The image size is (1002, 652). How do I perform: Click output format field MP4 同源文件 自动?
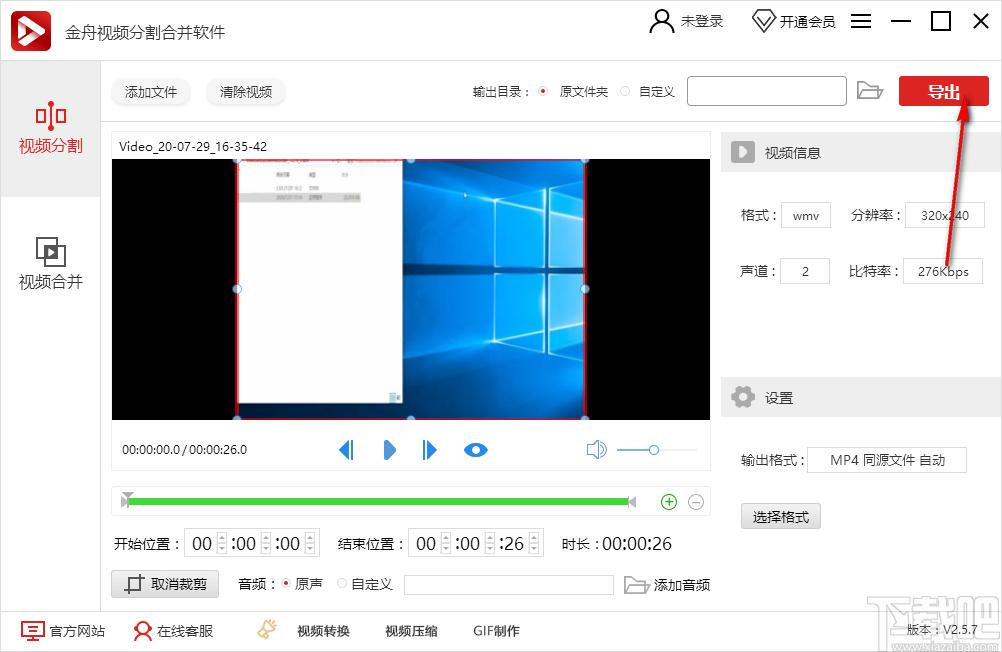(886, 460)
